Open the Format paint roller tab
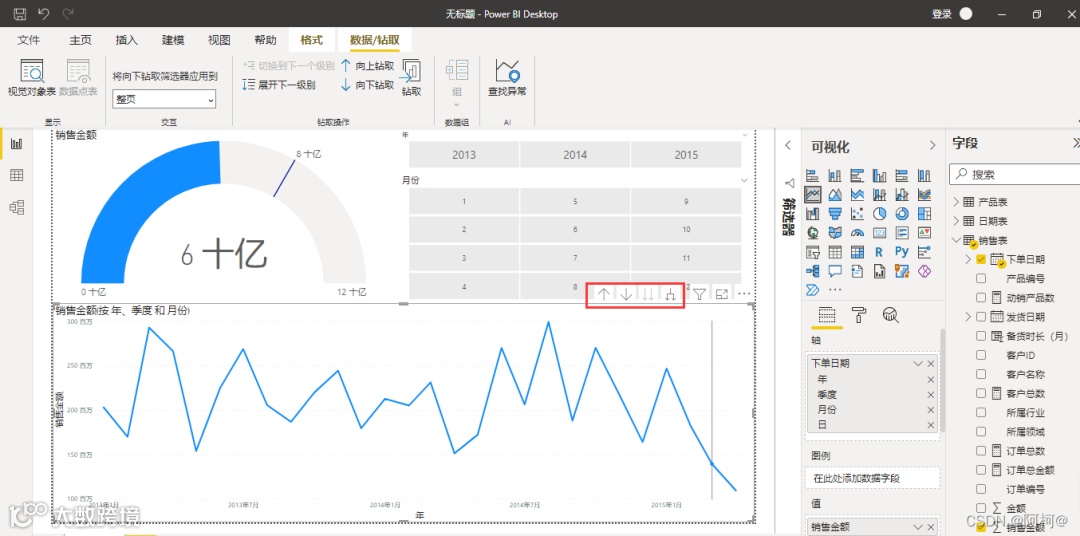1080x536 pixels. coord(858,316)
